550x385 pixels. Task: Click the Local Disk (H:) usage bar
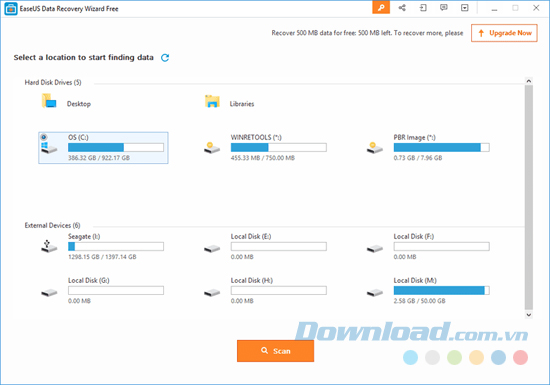coord(279,290)
